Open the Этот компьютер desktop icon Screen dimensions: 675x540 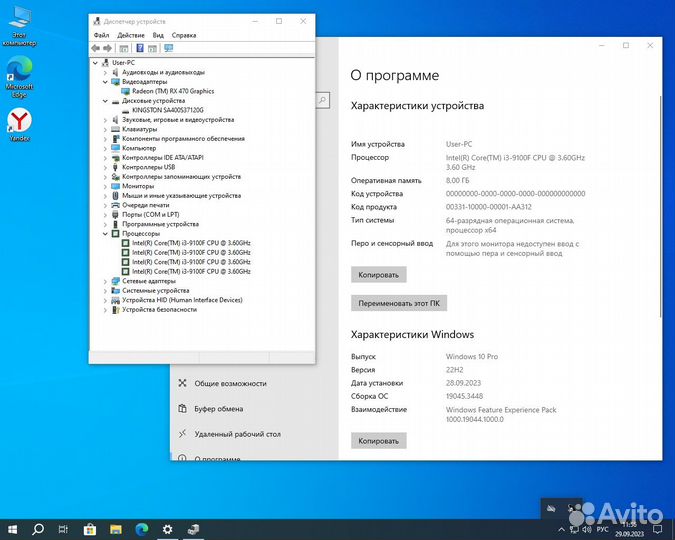[19, 26]
